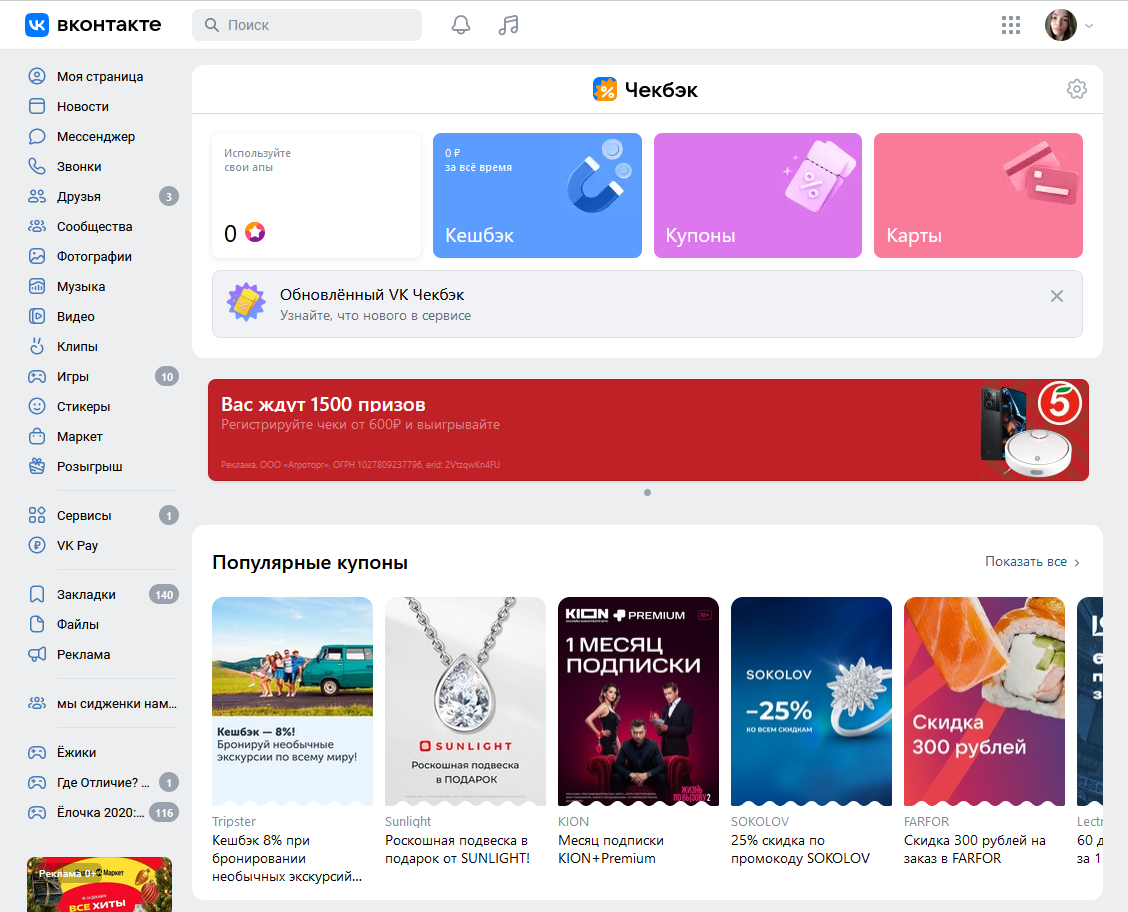
Task: Open the SOKOLOV -25% coupon thumbnail
Action: tap(811, 701)
